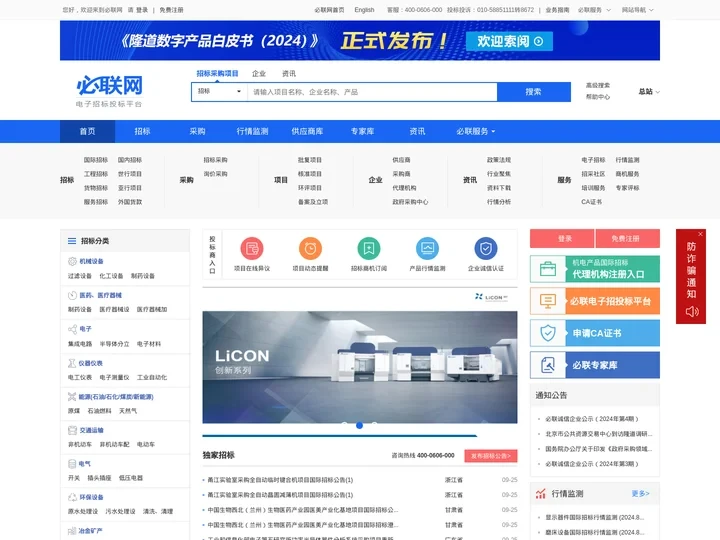Screen dimensions: 720x540
Task: Switch to the 企业 search tab
Action: [x=259, y=73]
